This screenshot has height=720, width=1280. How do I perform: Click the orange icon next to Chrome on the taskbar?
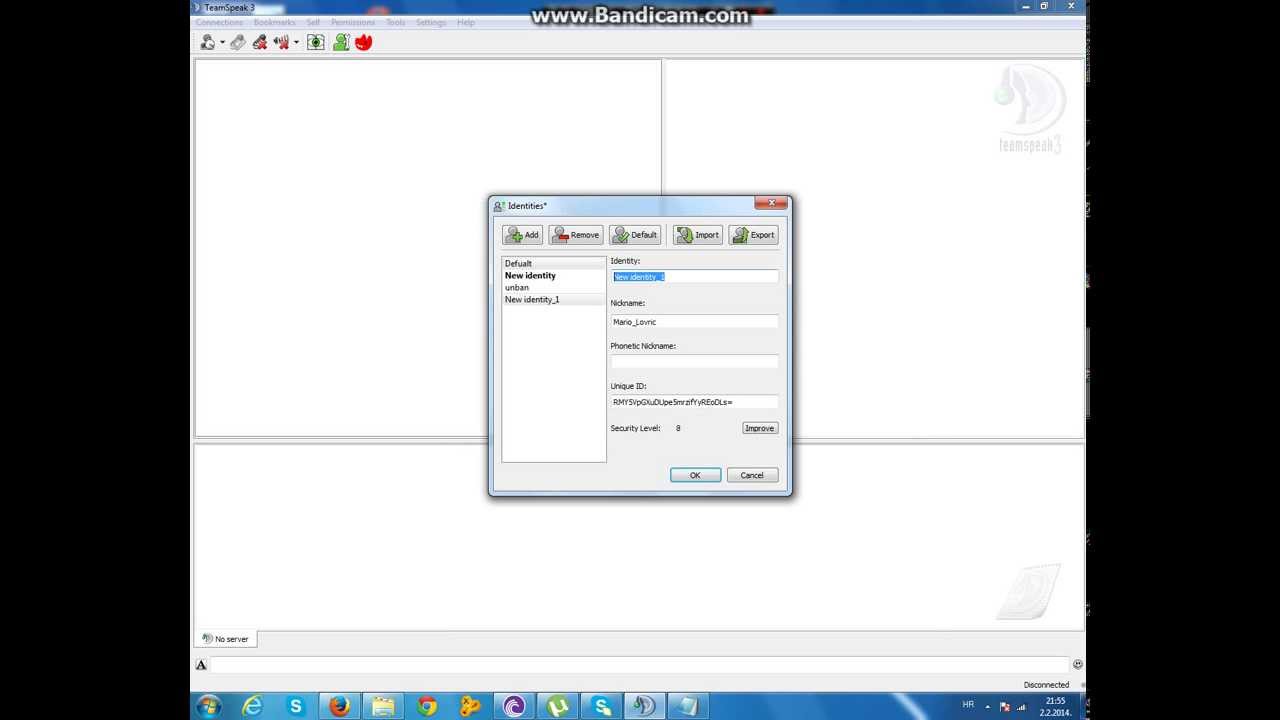click(470, 706)
